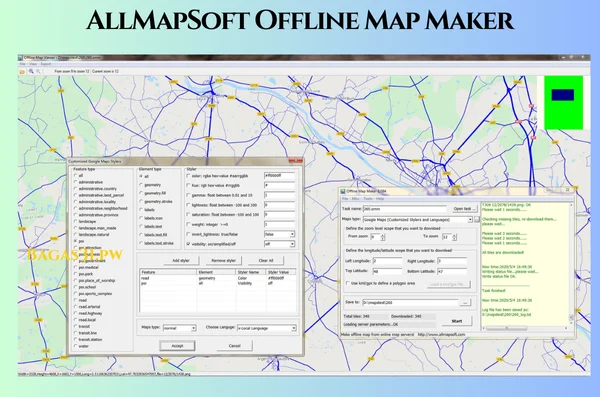Select 'administrative.country' feature type

pyautogui.click(x=75, y=188)
